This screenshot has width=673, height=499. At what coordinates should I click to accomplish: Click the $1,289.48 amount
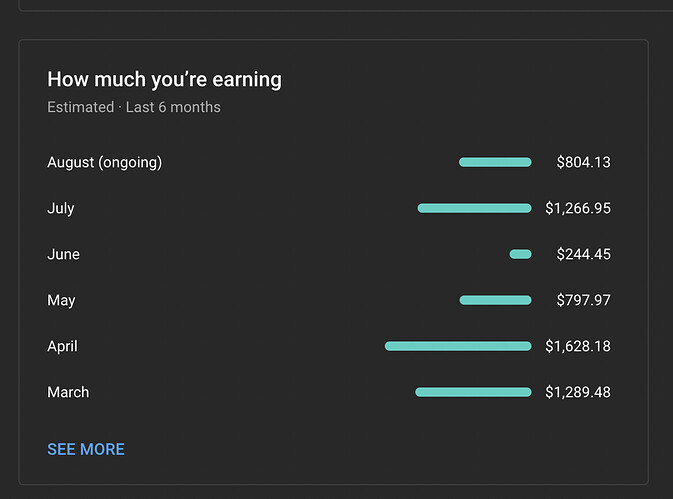pyautogui.click(x=578, y=392)
